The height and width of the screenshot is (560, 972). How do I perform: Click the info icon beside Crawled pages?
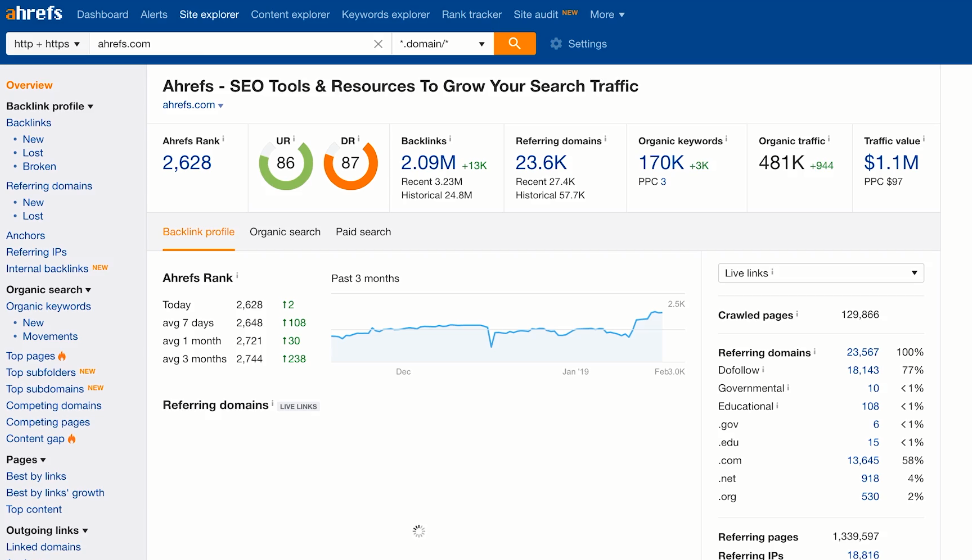pos(797,314)
